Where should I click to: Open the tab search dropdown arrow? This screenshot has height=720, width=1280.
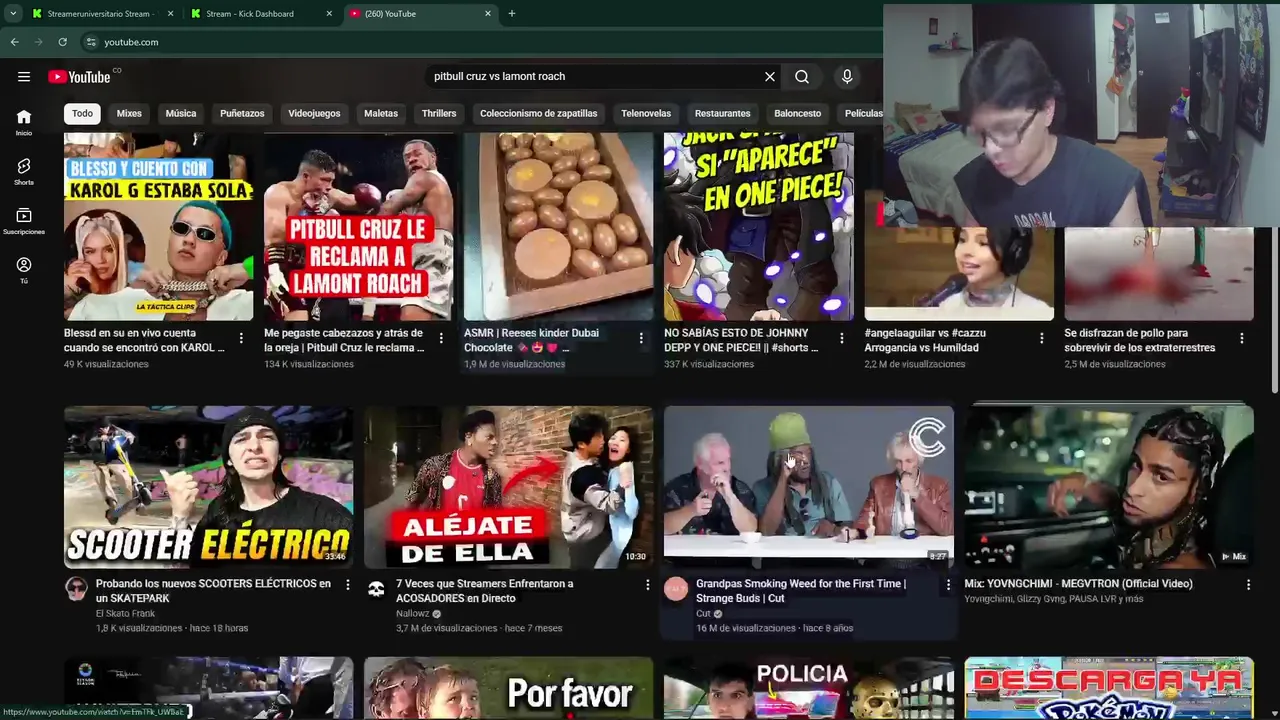pos(12,14)
